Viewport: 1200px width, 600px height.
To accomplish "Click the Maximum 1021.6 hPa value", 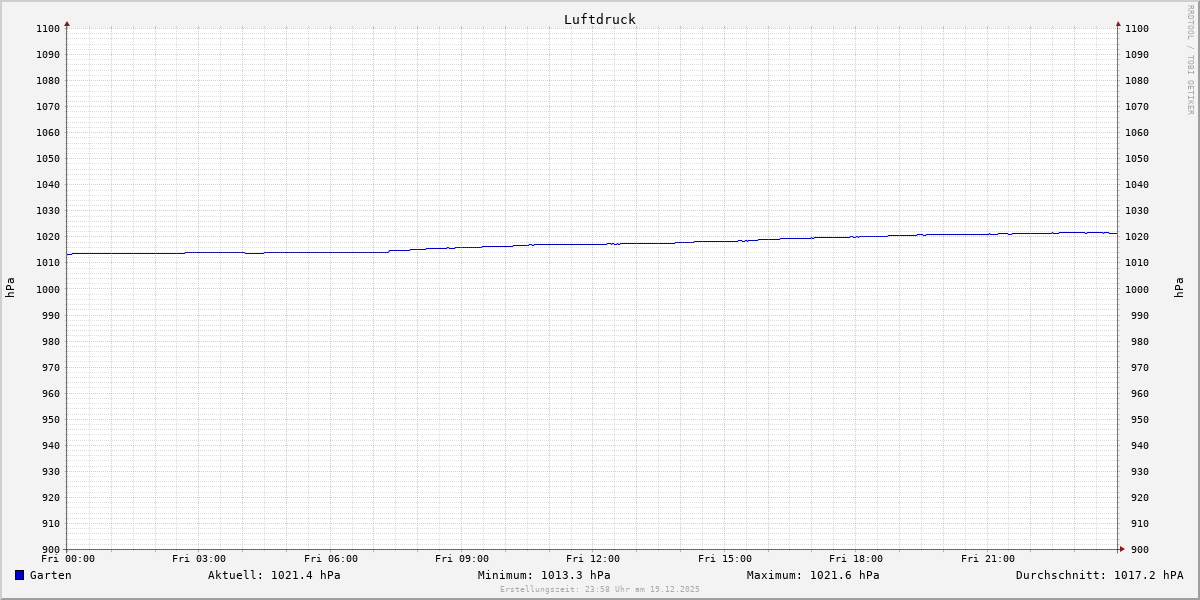I will [813, 575].
